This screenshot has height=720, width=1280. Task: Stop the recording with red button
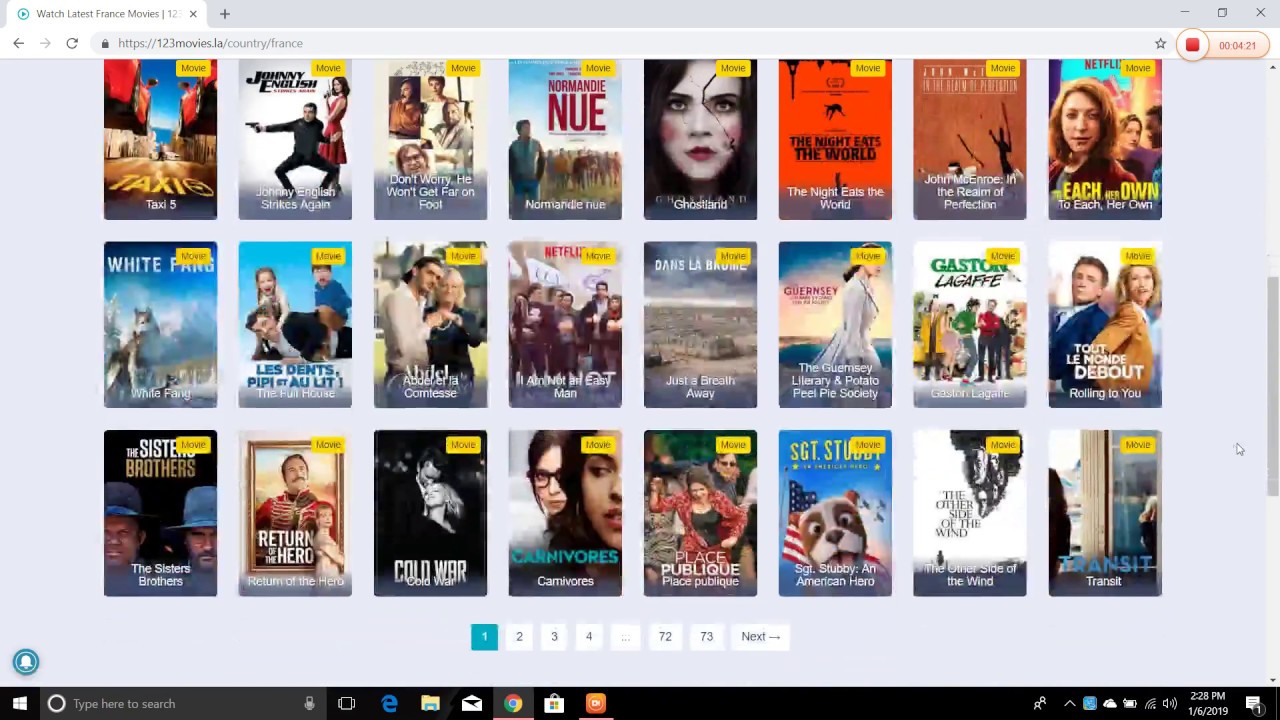(1192, 45)
